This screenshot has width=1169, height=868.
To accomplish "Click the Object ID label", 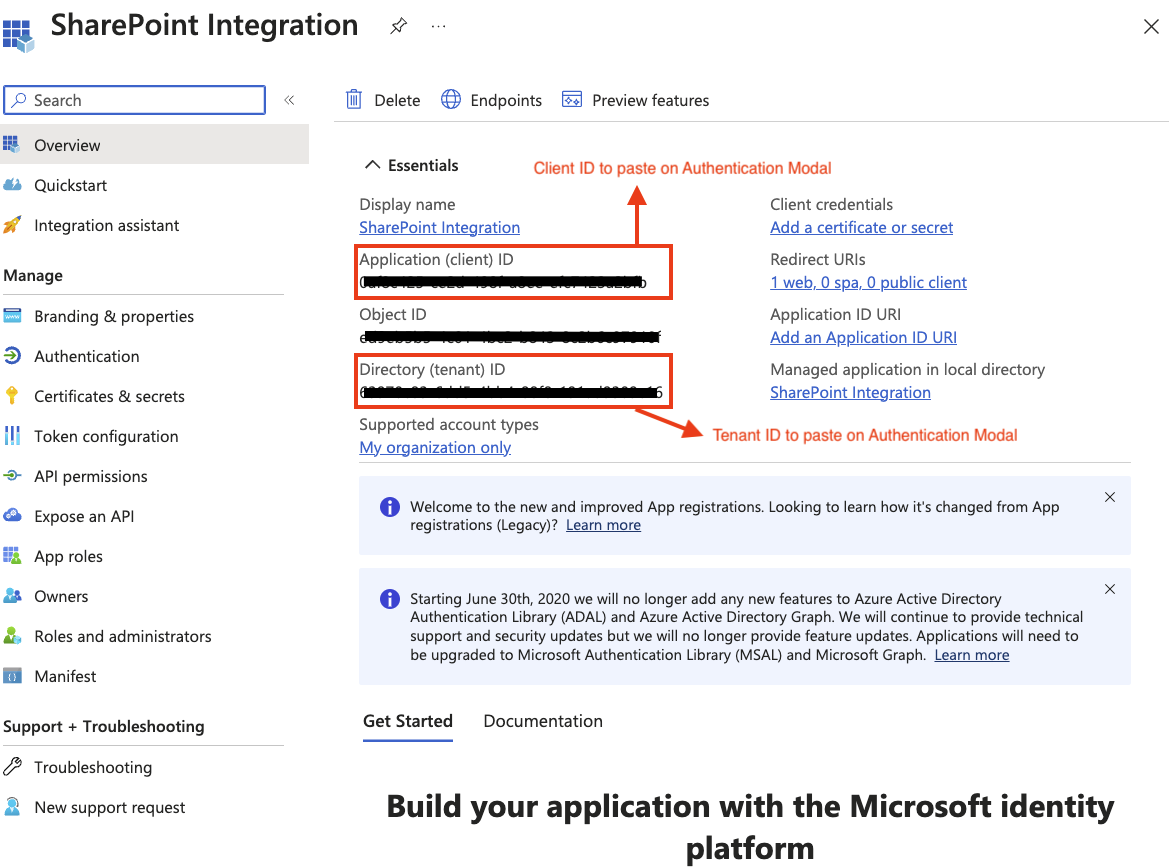I will (393, 315).
